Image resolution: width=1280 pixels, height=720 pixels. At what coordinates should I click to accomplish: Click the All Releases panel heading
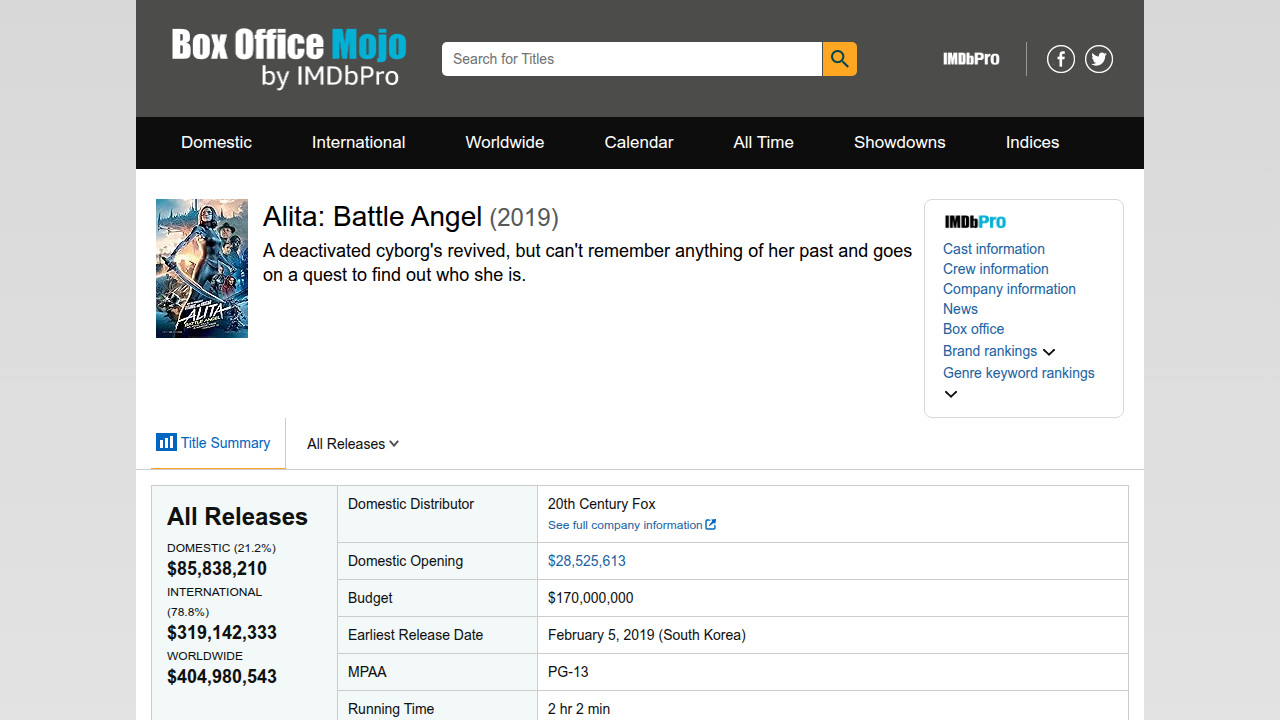pos(237,517)
